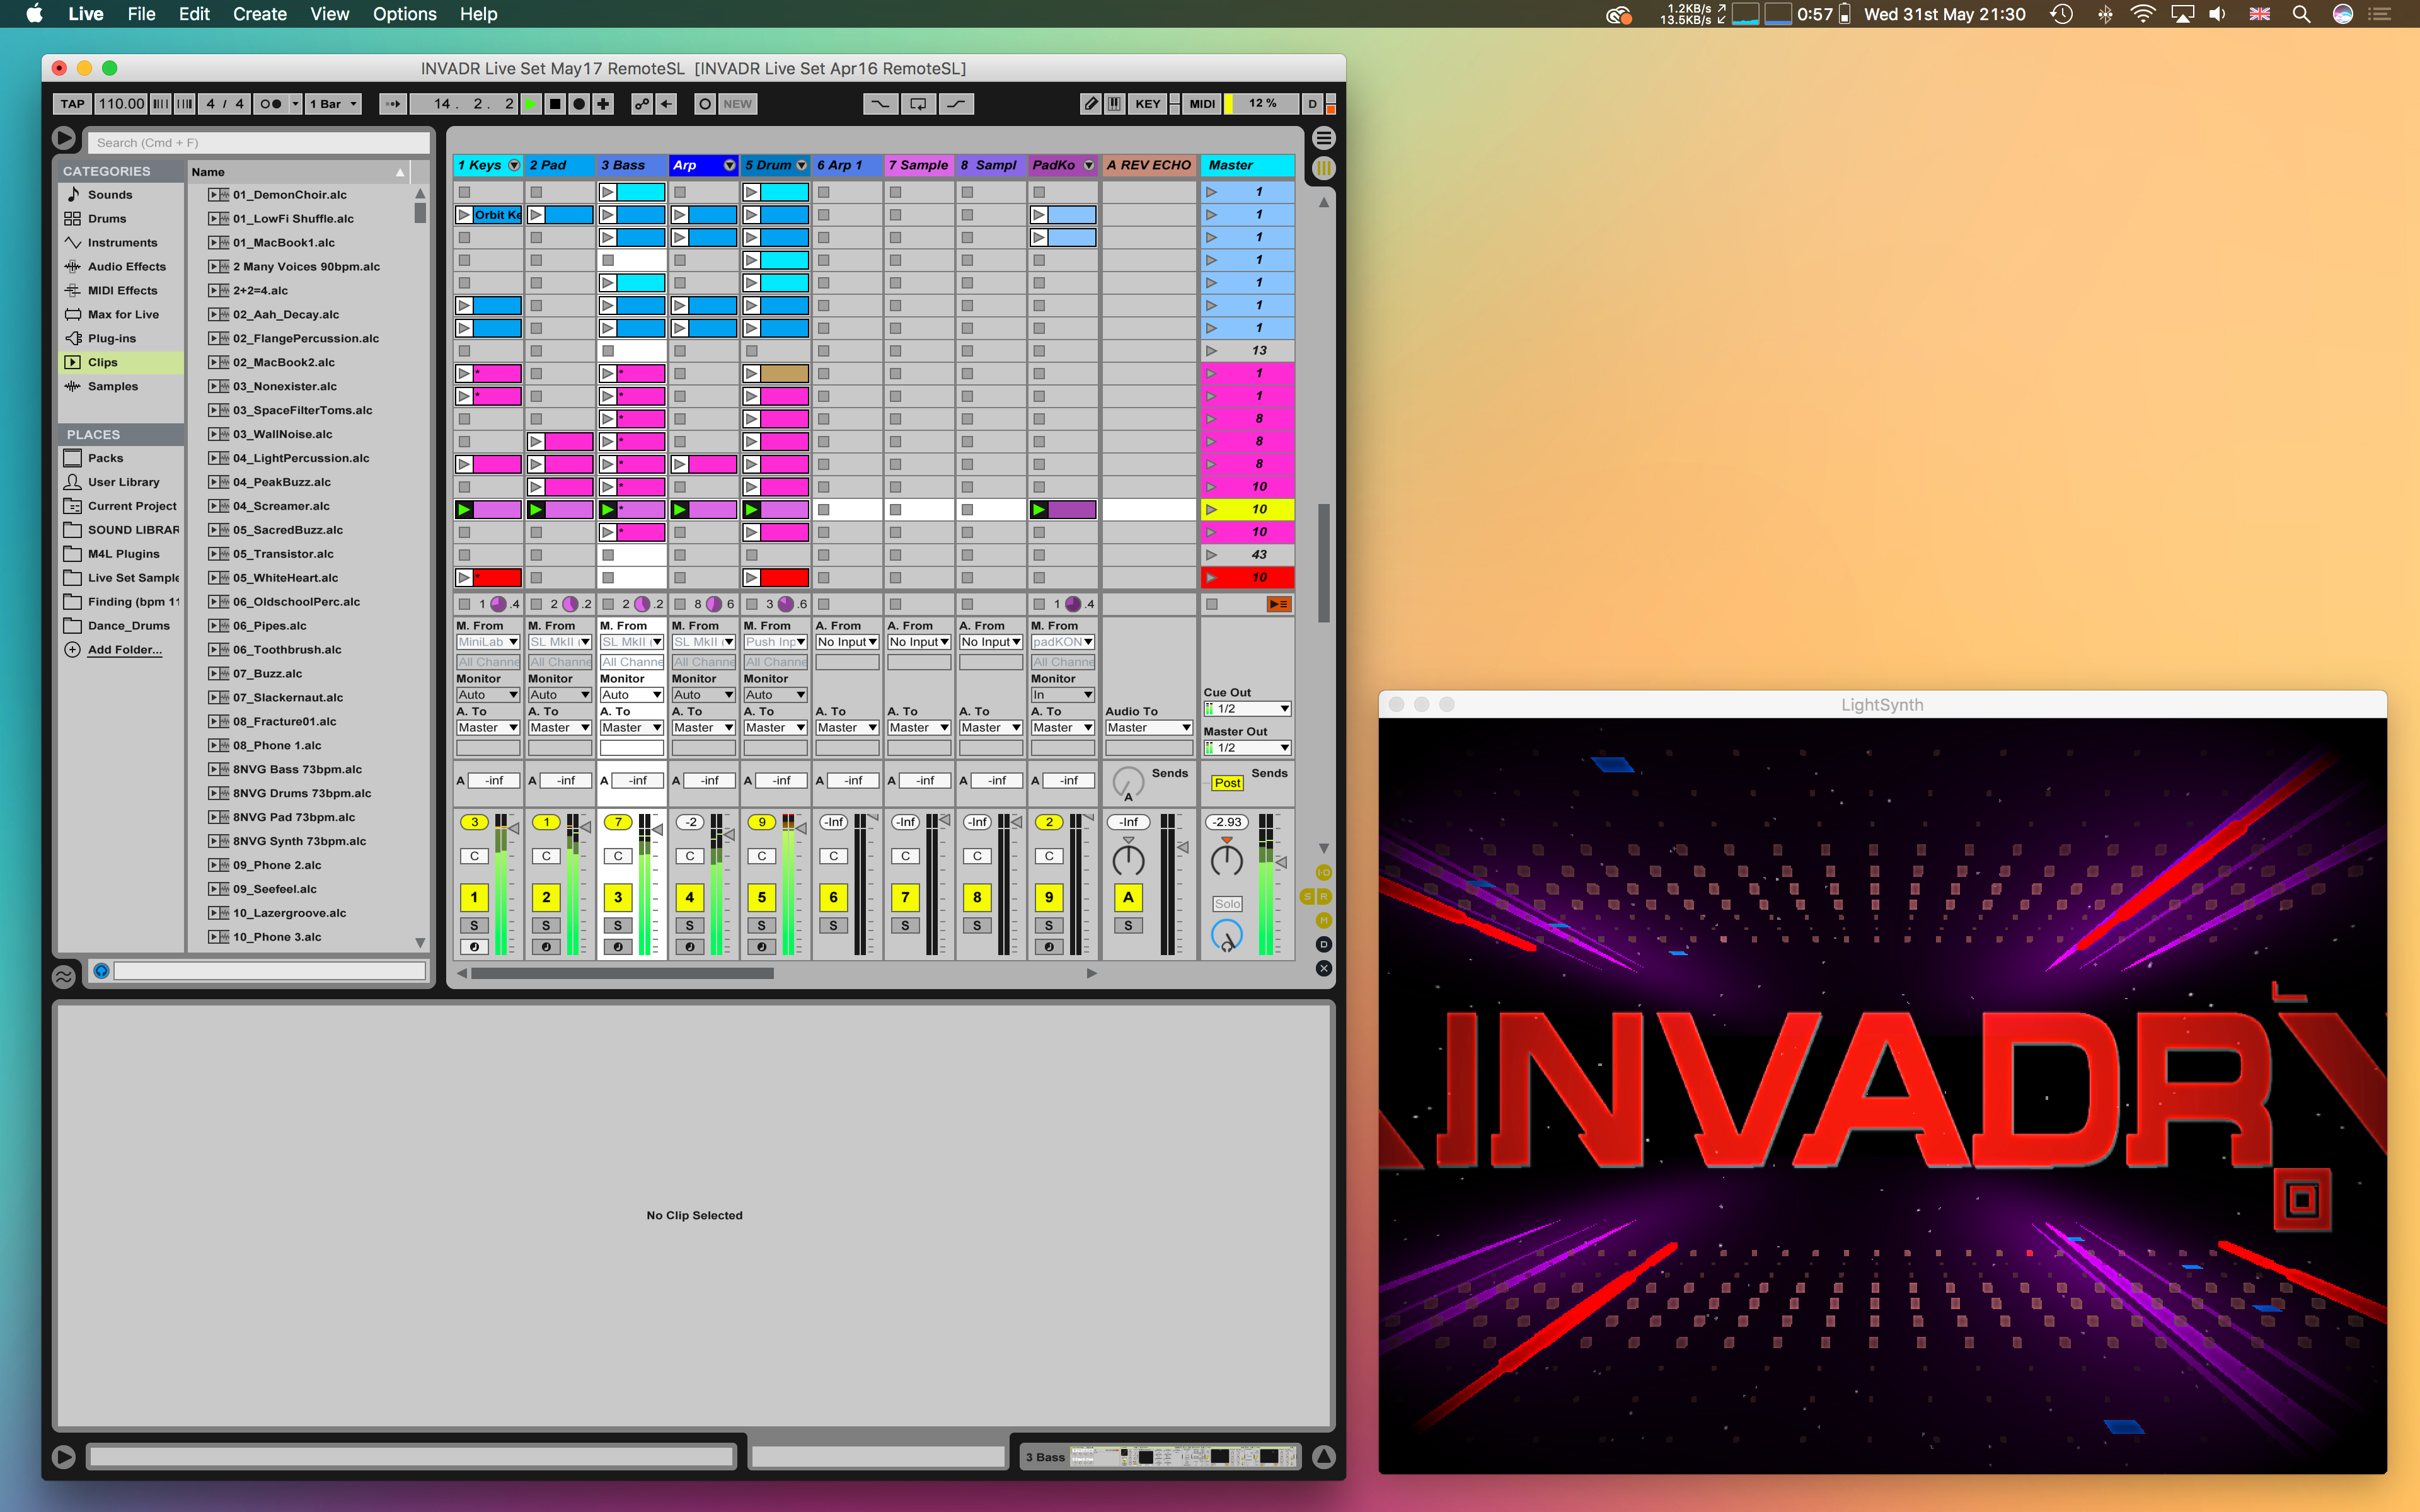This screenshot has height=1512, width=2420.
Task: Arm the 2 Pad track for recording
Action: coord(546,947)
